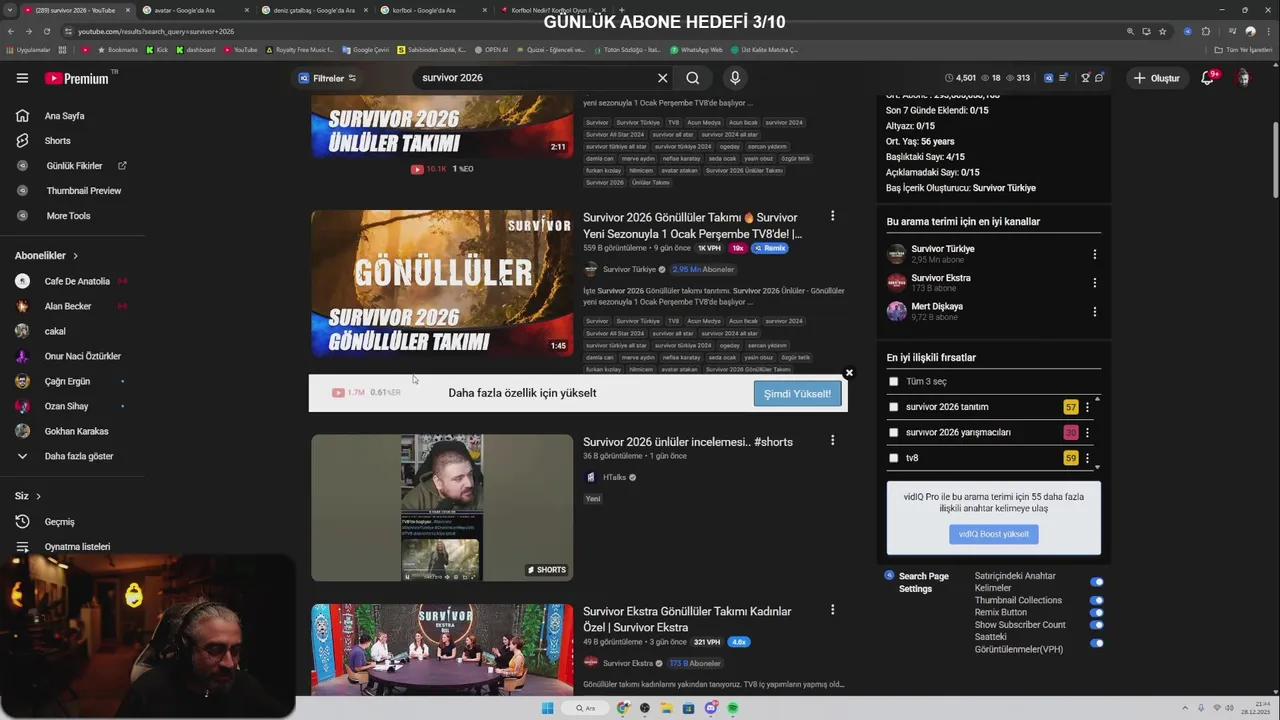The image size is (1280, 720).
Task: Open the vidIQ trophy icon in header
Action: click(x=1085, y=78)
